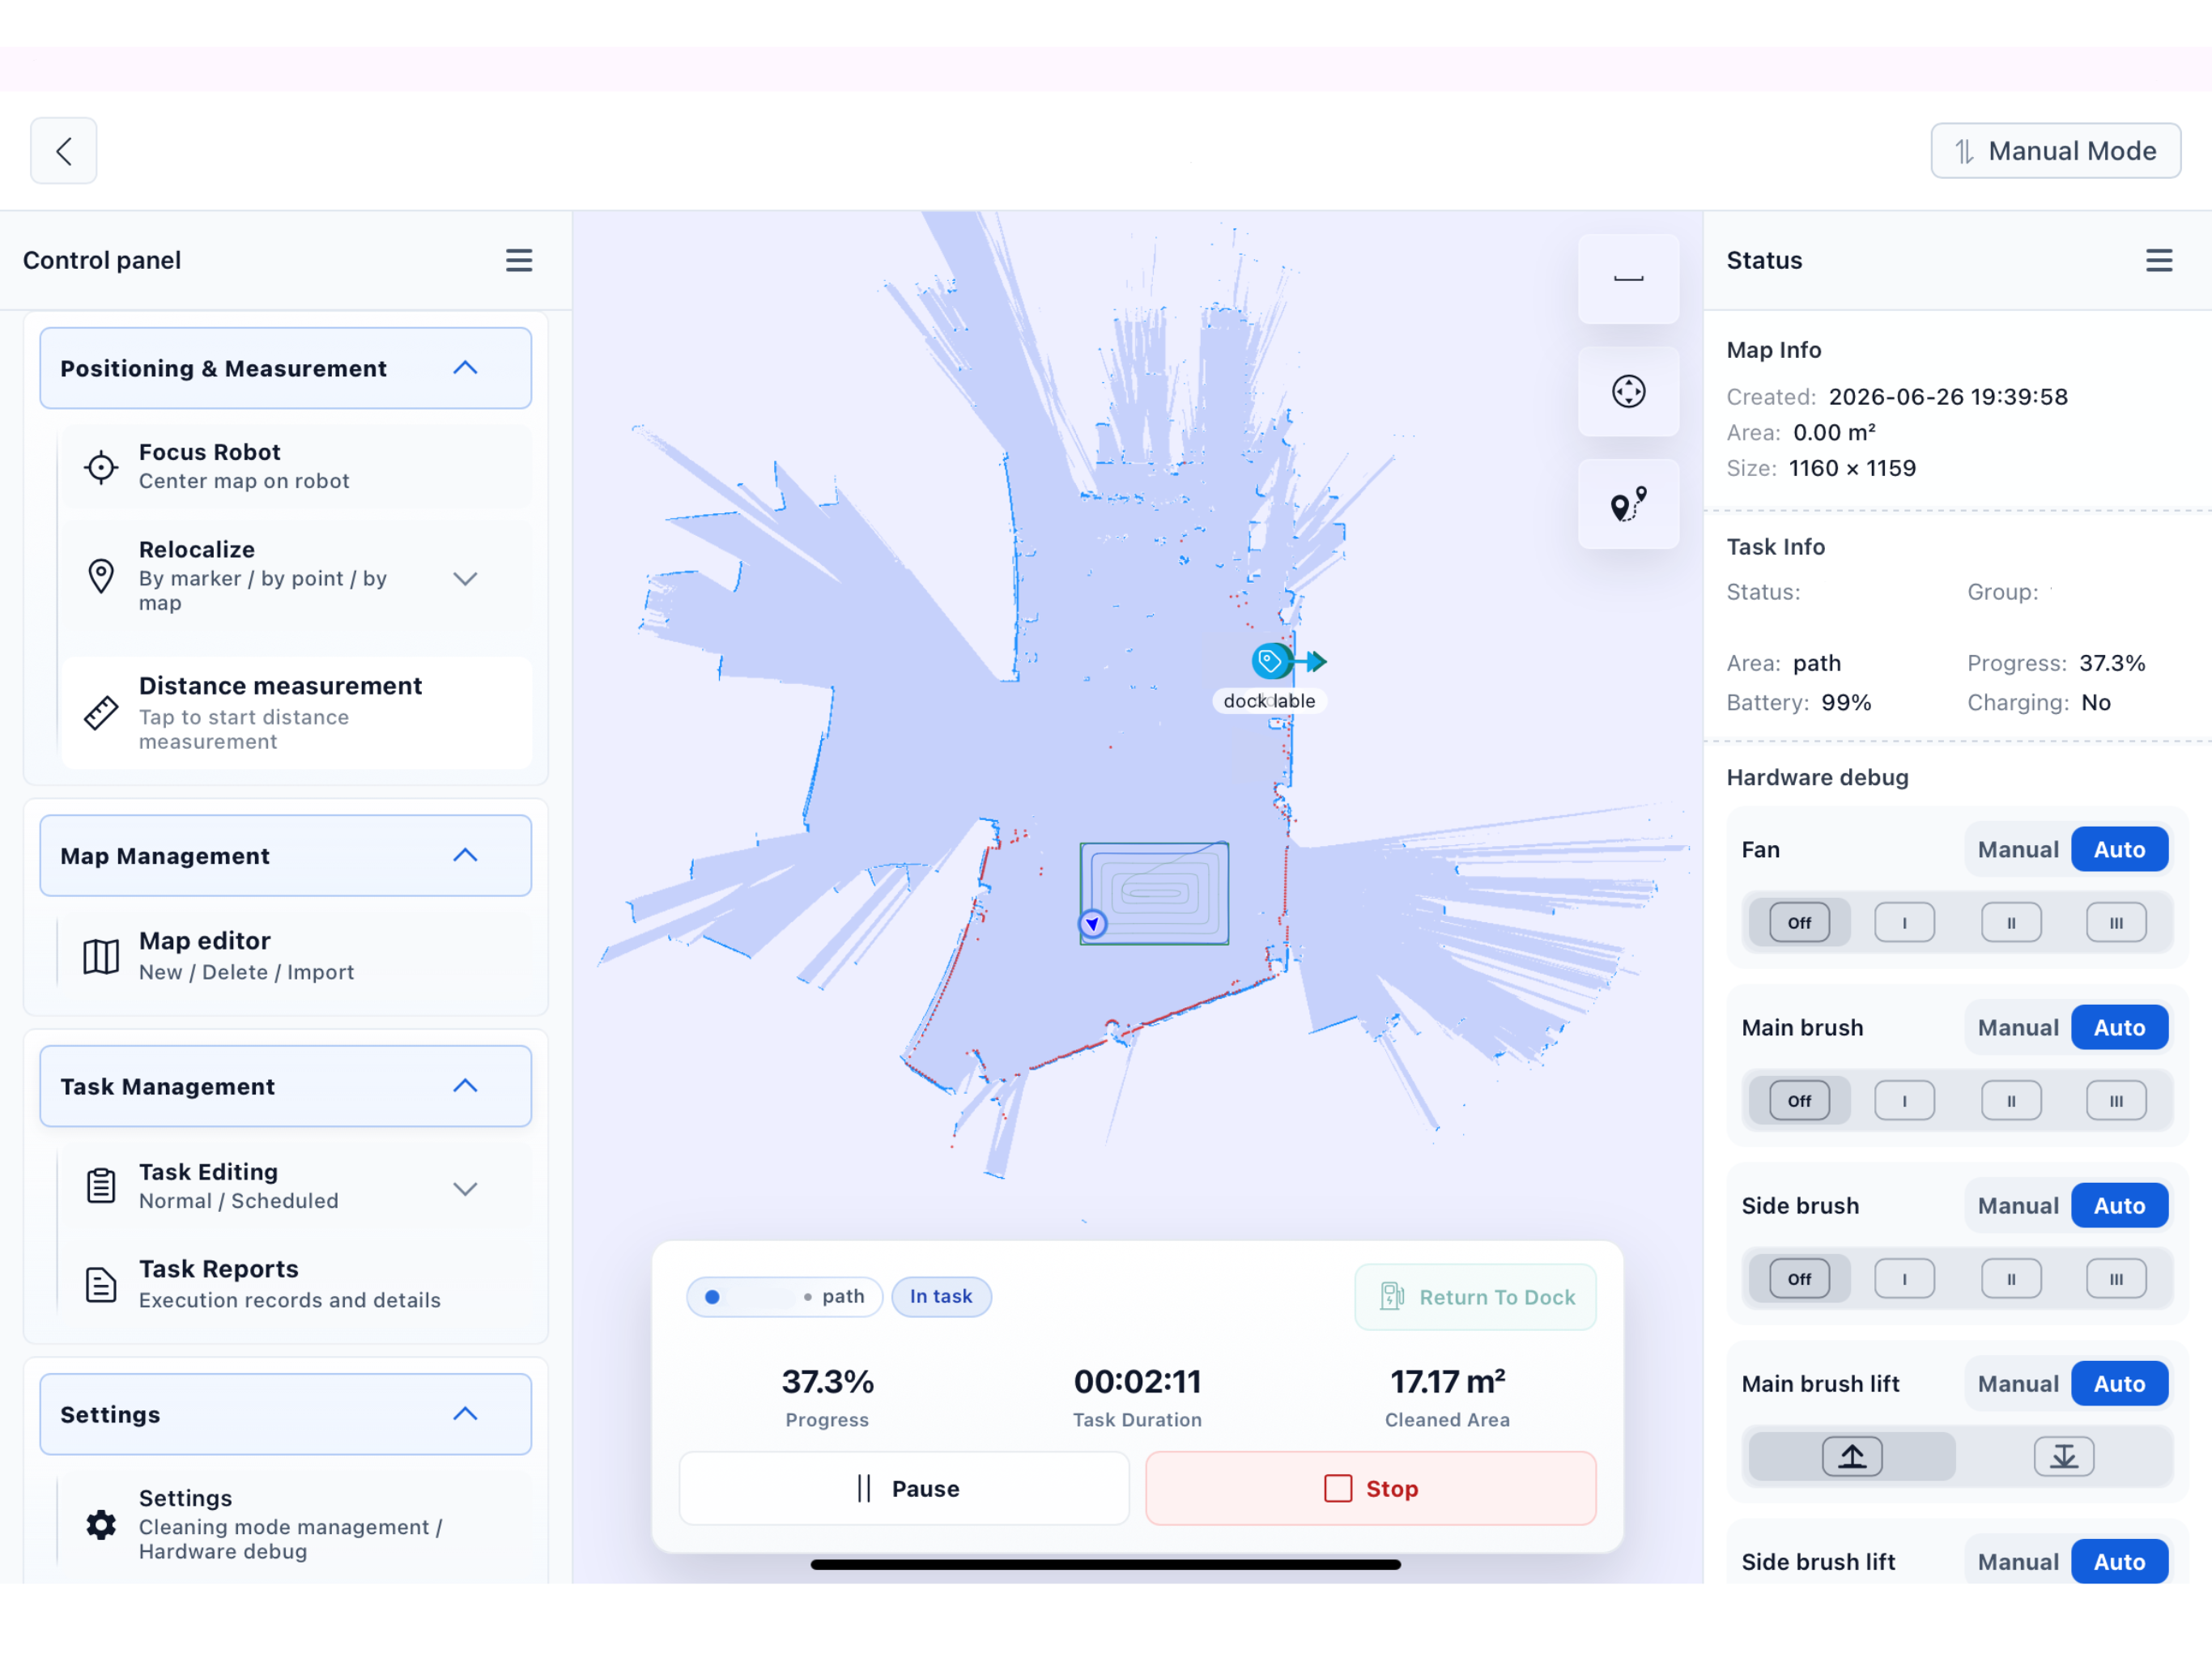The height and width of the screenshot is (1658, 2212).
Task: Set Side brush to Manual
Action: 2017,1206
